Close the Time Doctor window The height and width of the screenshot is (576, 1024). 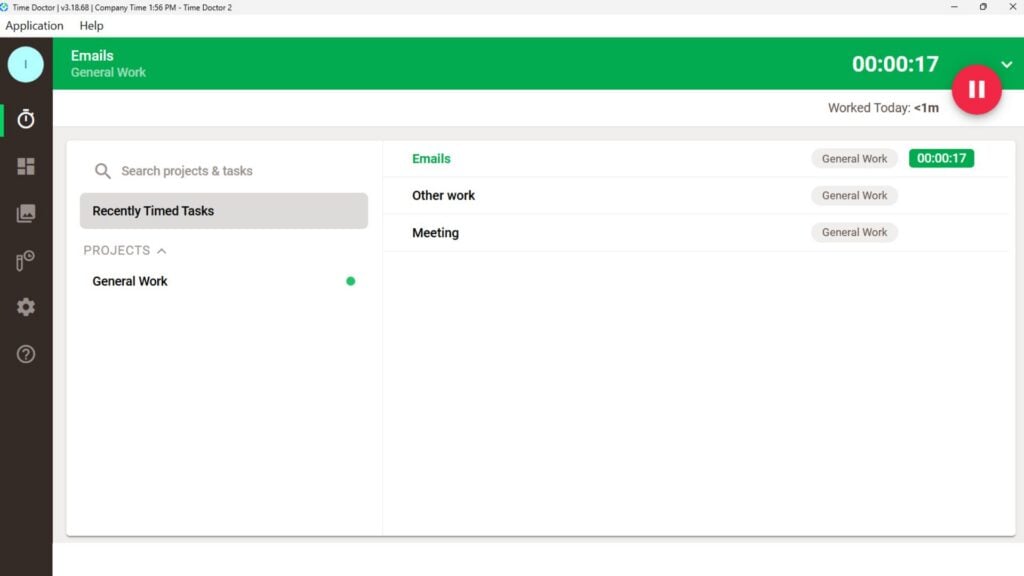point(1012,7)
